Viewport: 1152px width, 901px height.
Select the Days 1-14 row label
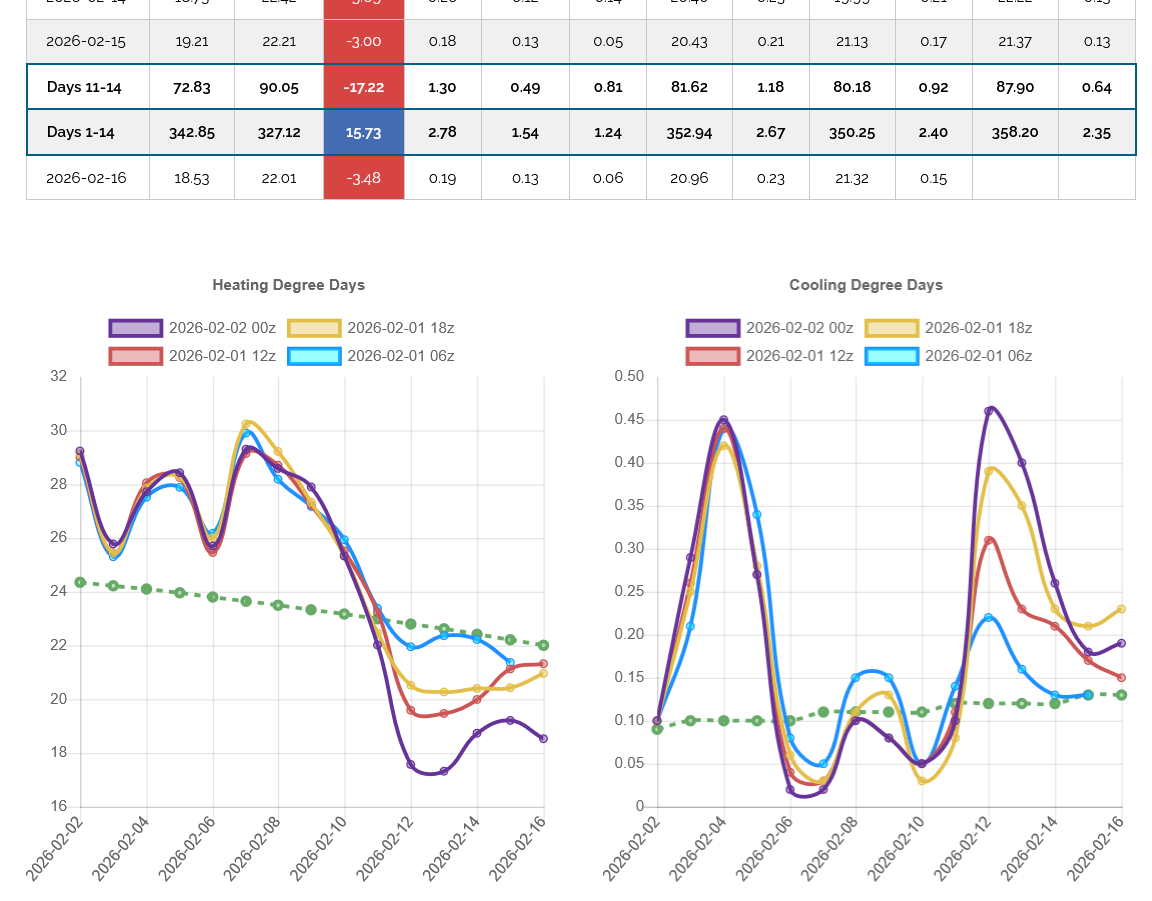pyautogui.click(x=80, y=132)
